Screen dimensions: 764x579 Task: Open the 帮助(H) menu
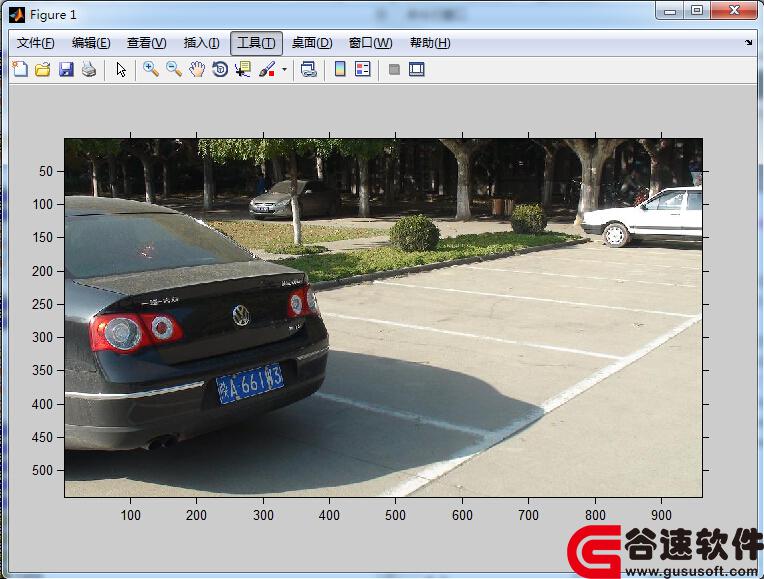pyautogui.click(x=430, y=43)
